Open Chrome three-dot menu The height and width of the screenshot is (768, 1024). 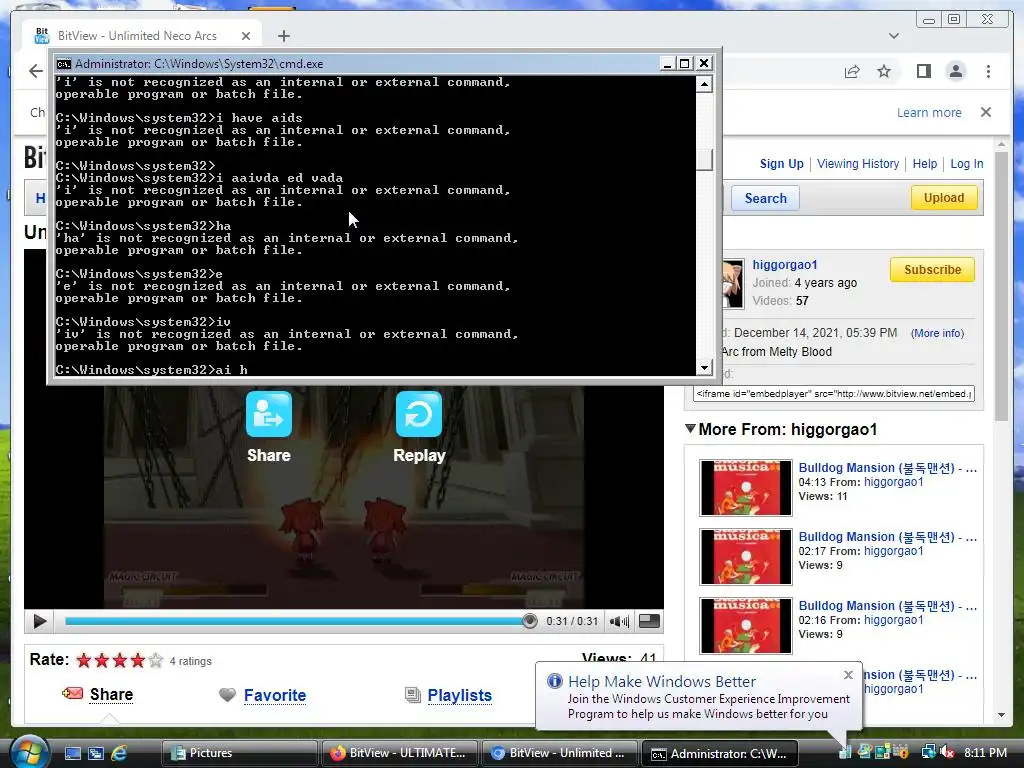(x=988, y=71)
